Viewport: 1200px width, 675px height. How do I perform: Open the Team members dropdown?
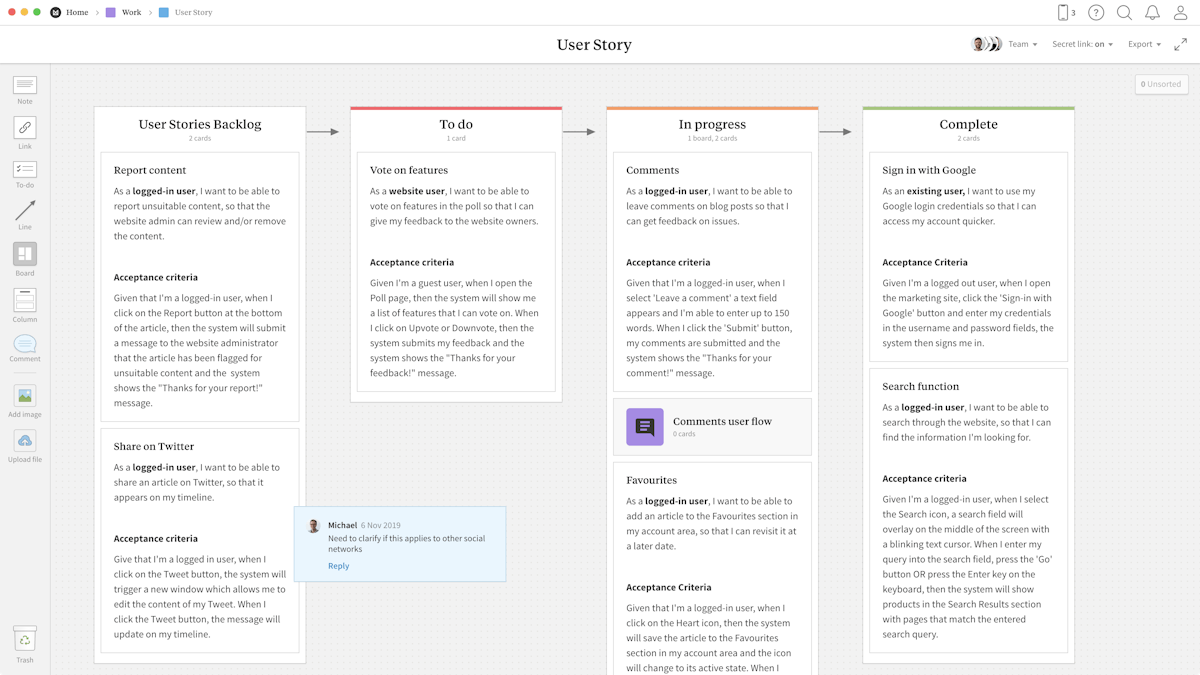[1022, 44]
